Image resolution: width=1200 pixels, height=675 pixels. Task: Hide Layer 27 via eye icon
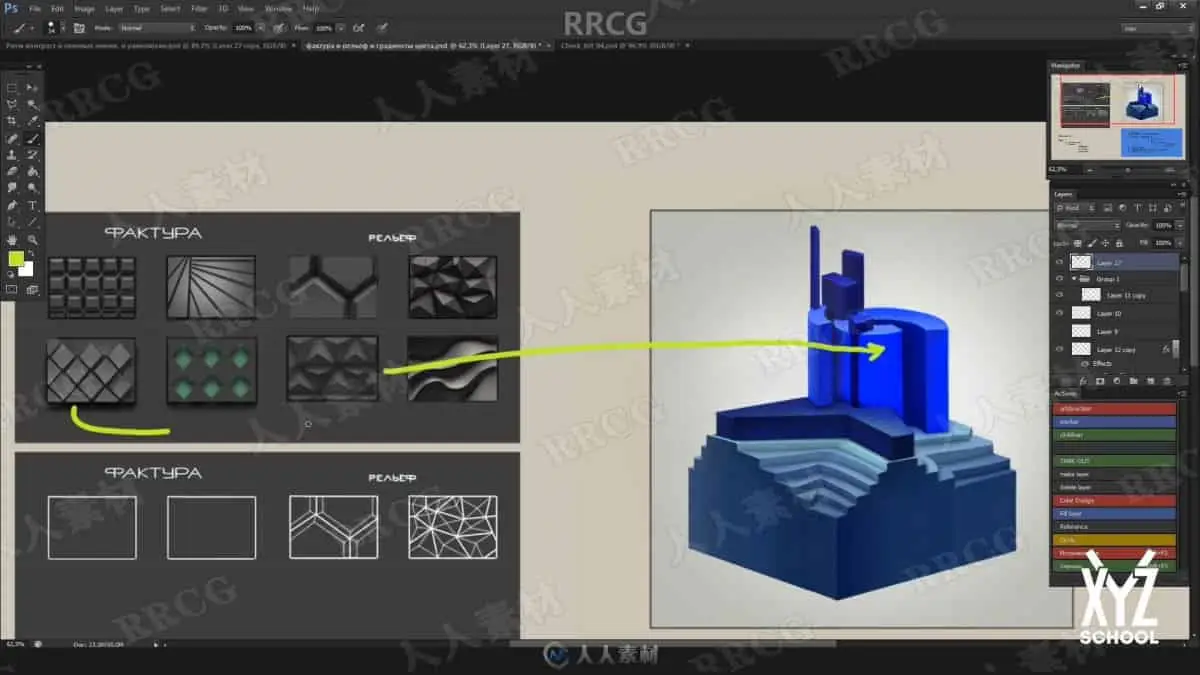tap(1060, 262)
